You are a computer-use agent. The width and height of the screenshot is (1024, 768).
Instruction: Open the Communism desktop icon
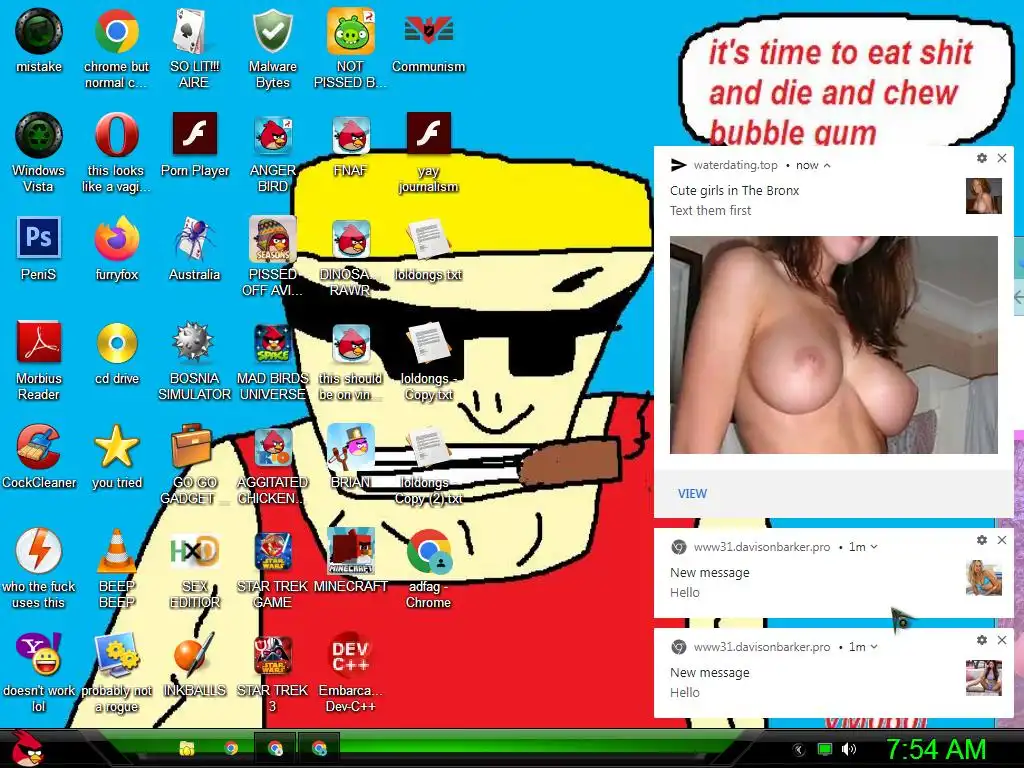[x=428, y=41]
